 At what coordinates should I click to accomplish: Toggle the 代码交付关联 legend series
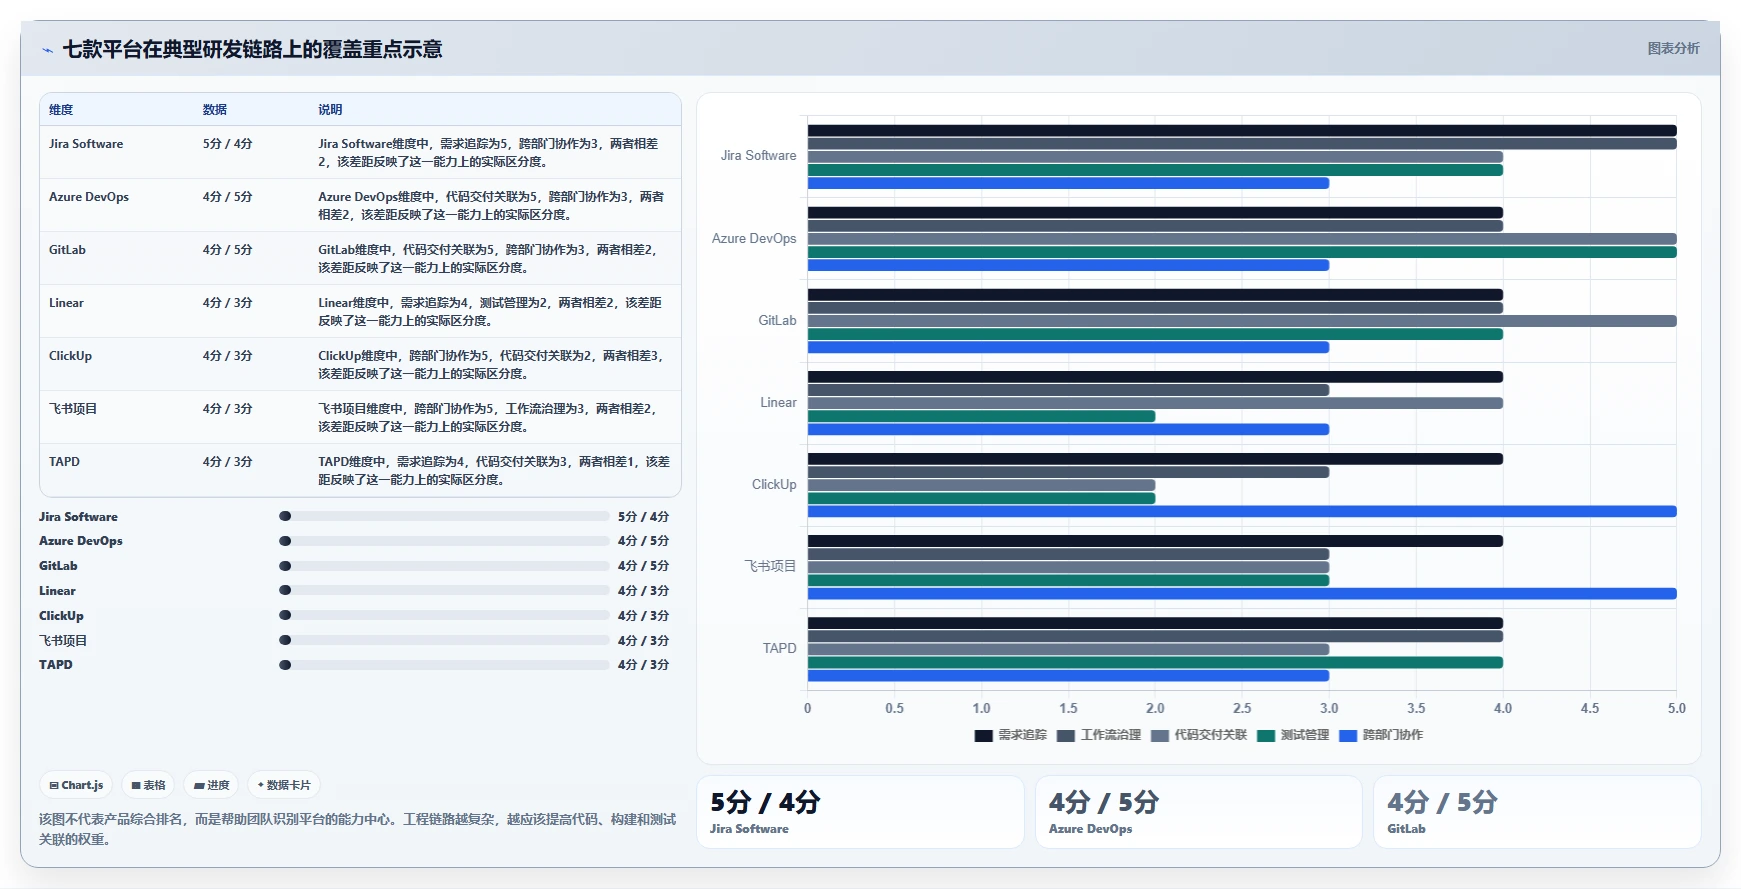pos(1199,735)
